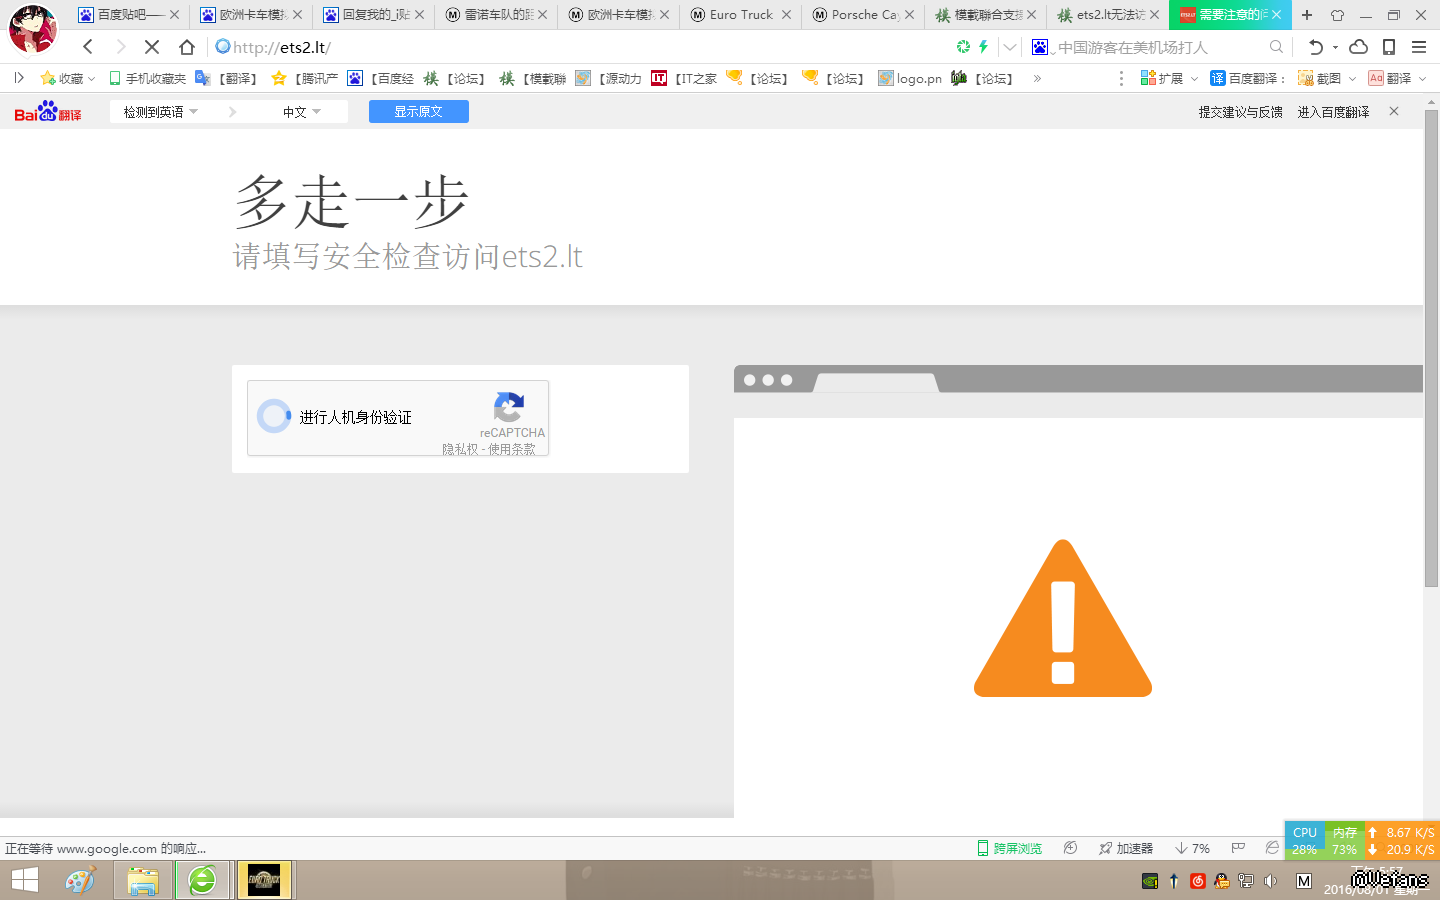This screenshot has height=900, width=1440.
Task: Open the cloud sync icon
Action: pyautogui.click(x=1358, y=47)
